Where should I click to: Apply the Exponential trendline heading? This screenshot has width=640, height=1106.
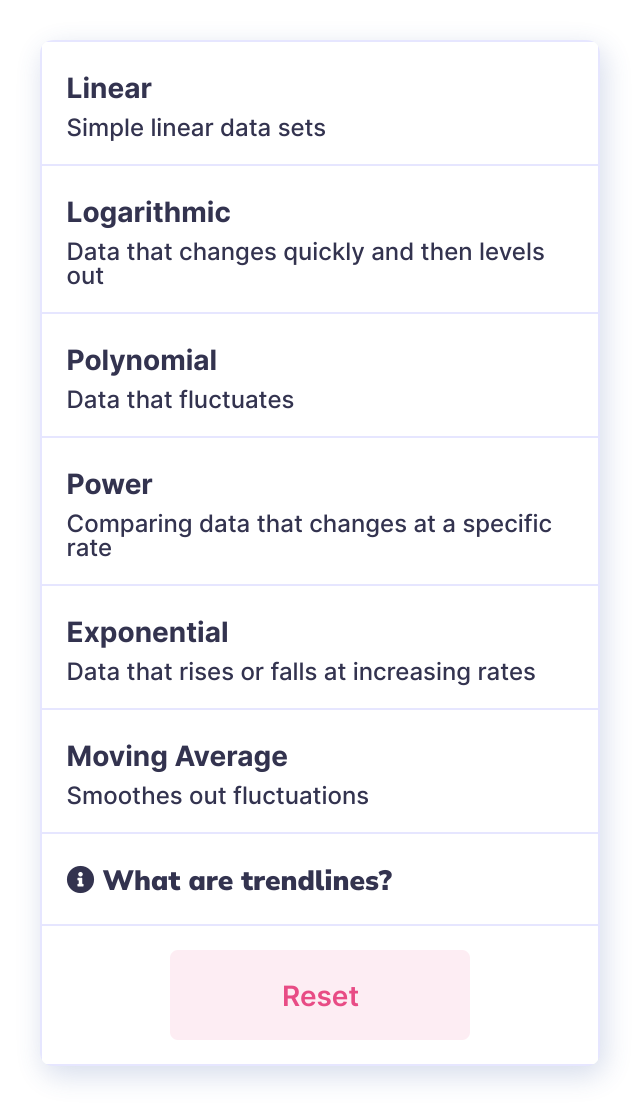[147, 632]
